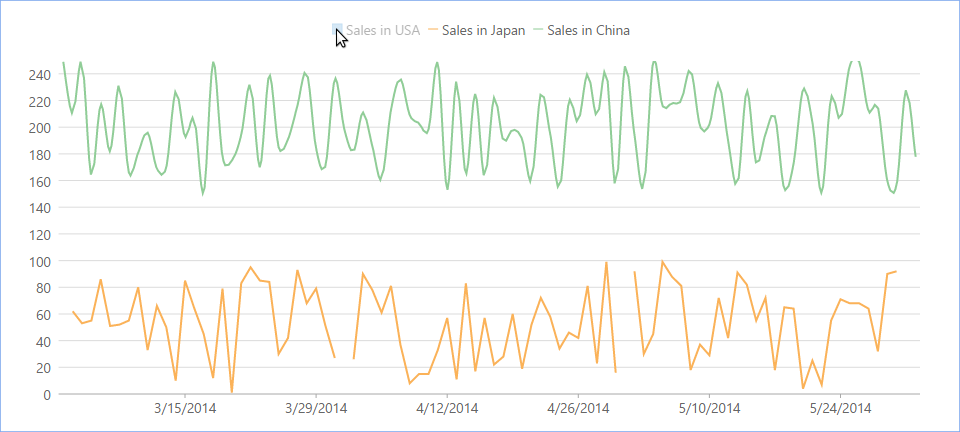The height and width of the screenshot is (432, 960).
Task: Click the 140 value on the y-axis
Action: [39, 208]
